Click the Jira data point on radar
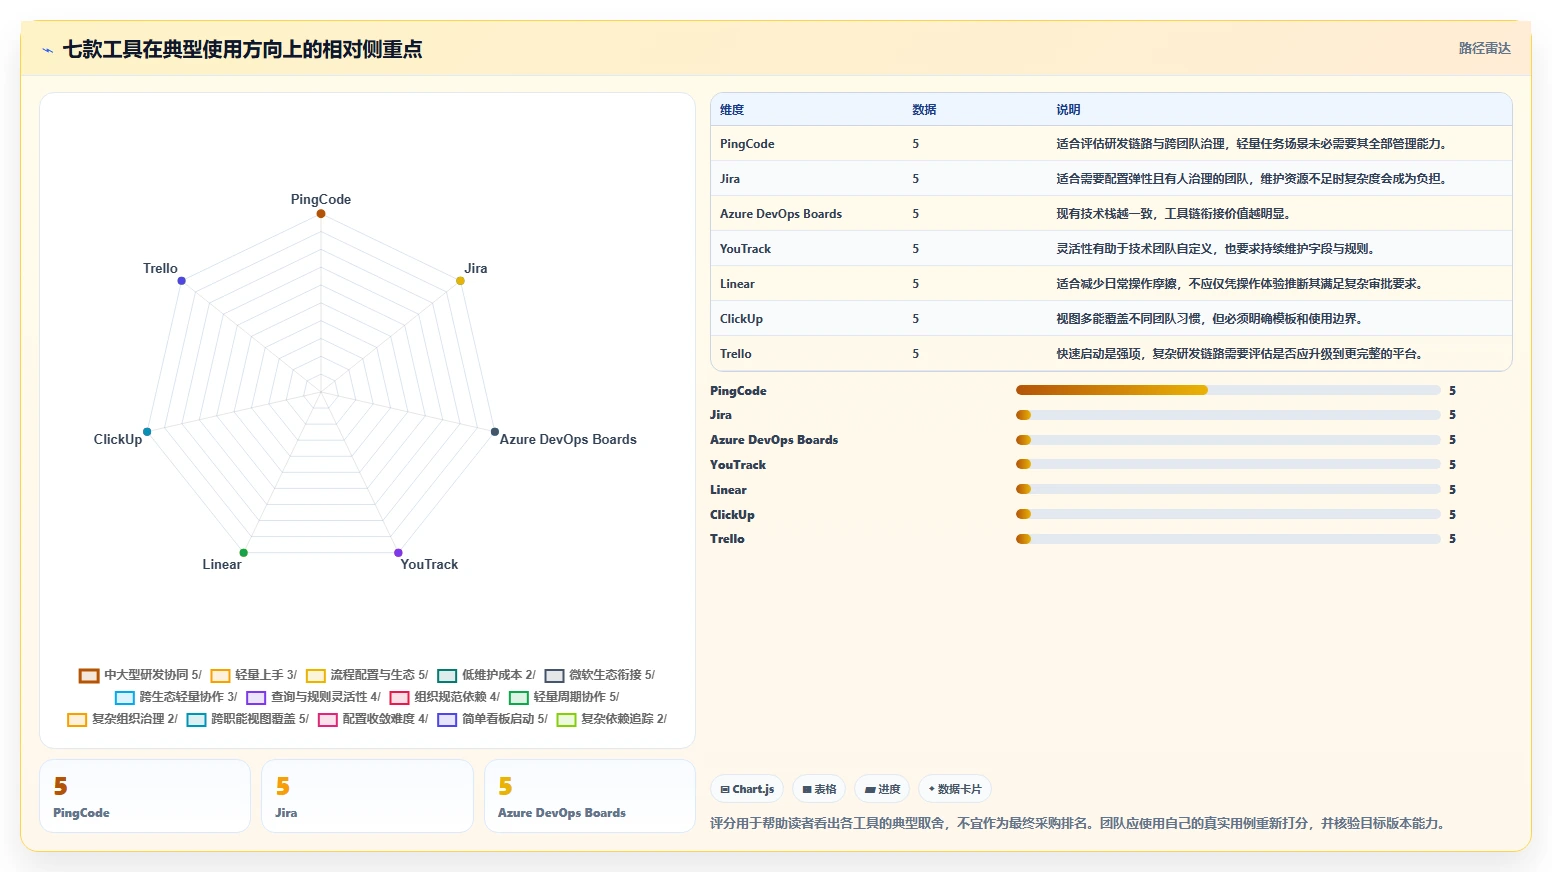Viewport: 1552px width, 872px height. pos(460,281)
